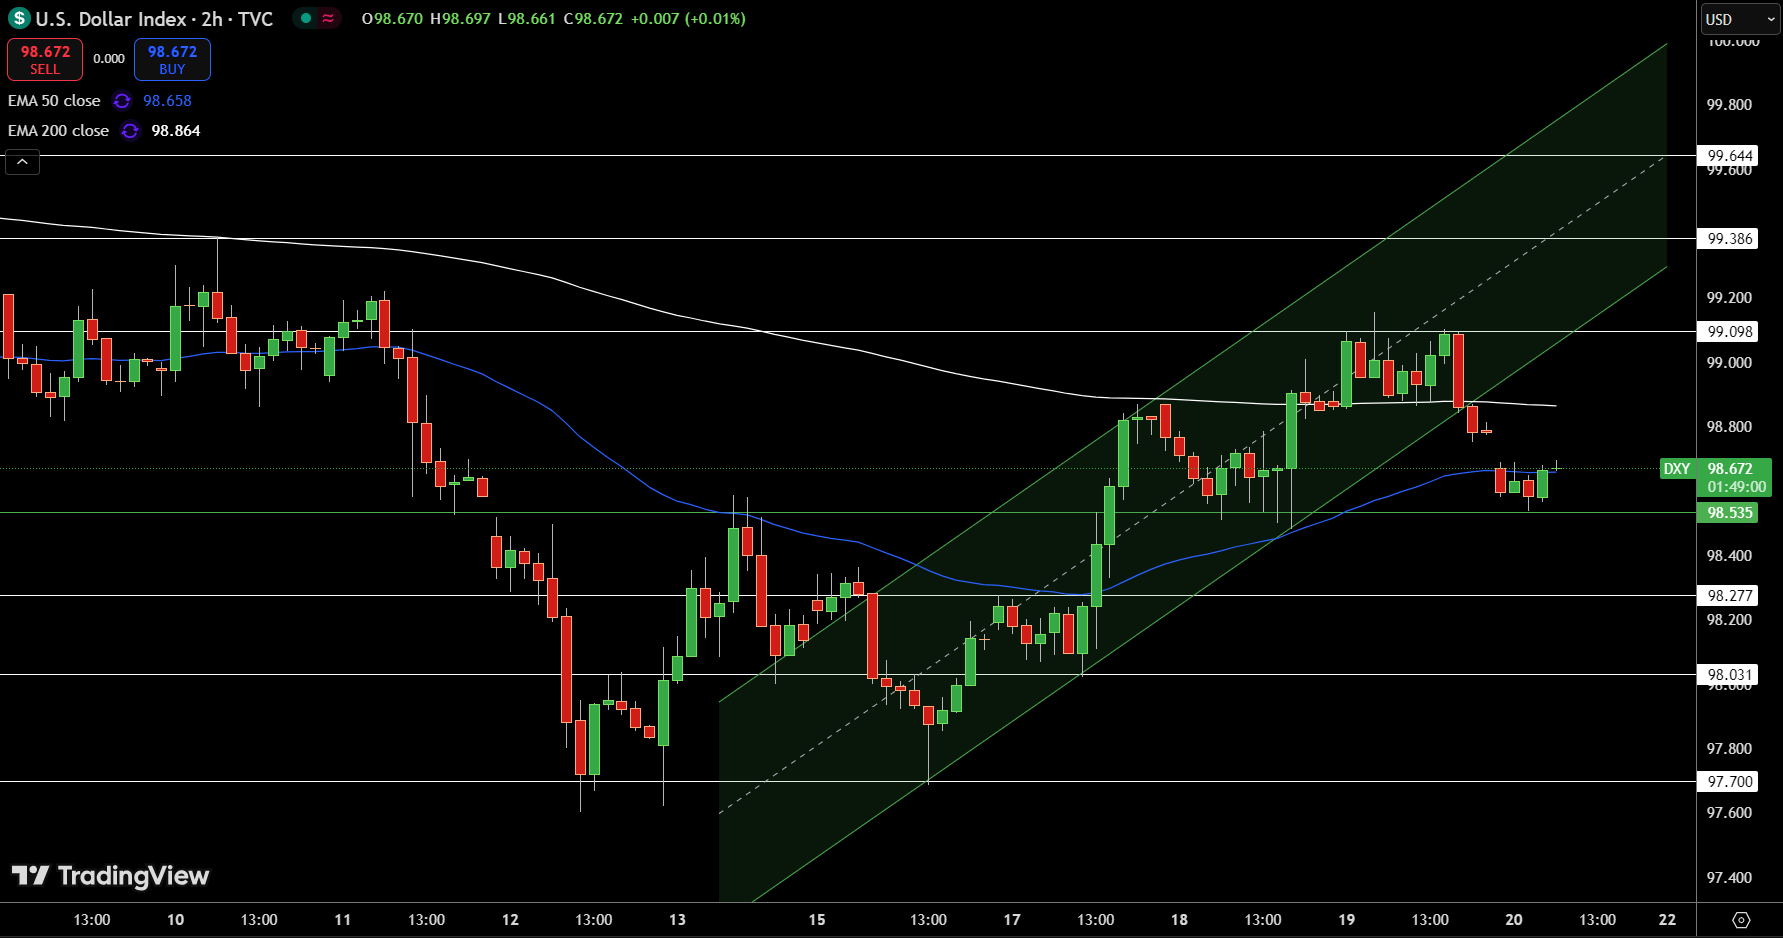The image size is (1783, 938).
Task: Click date 13 on the time axis
Action: coord(677,920)
